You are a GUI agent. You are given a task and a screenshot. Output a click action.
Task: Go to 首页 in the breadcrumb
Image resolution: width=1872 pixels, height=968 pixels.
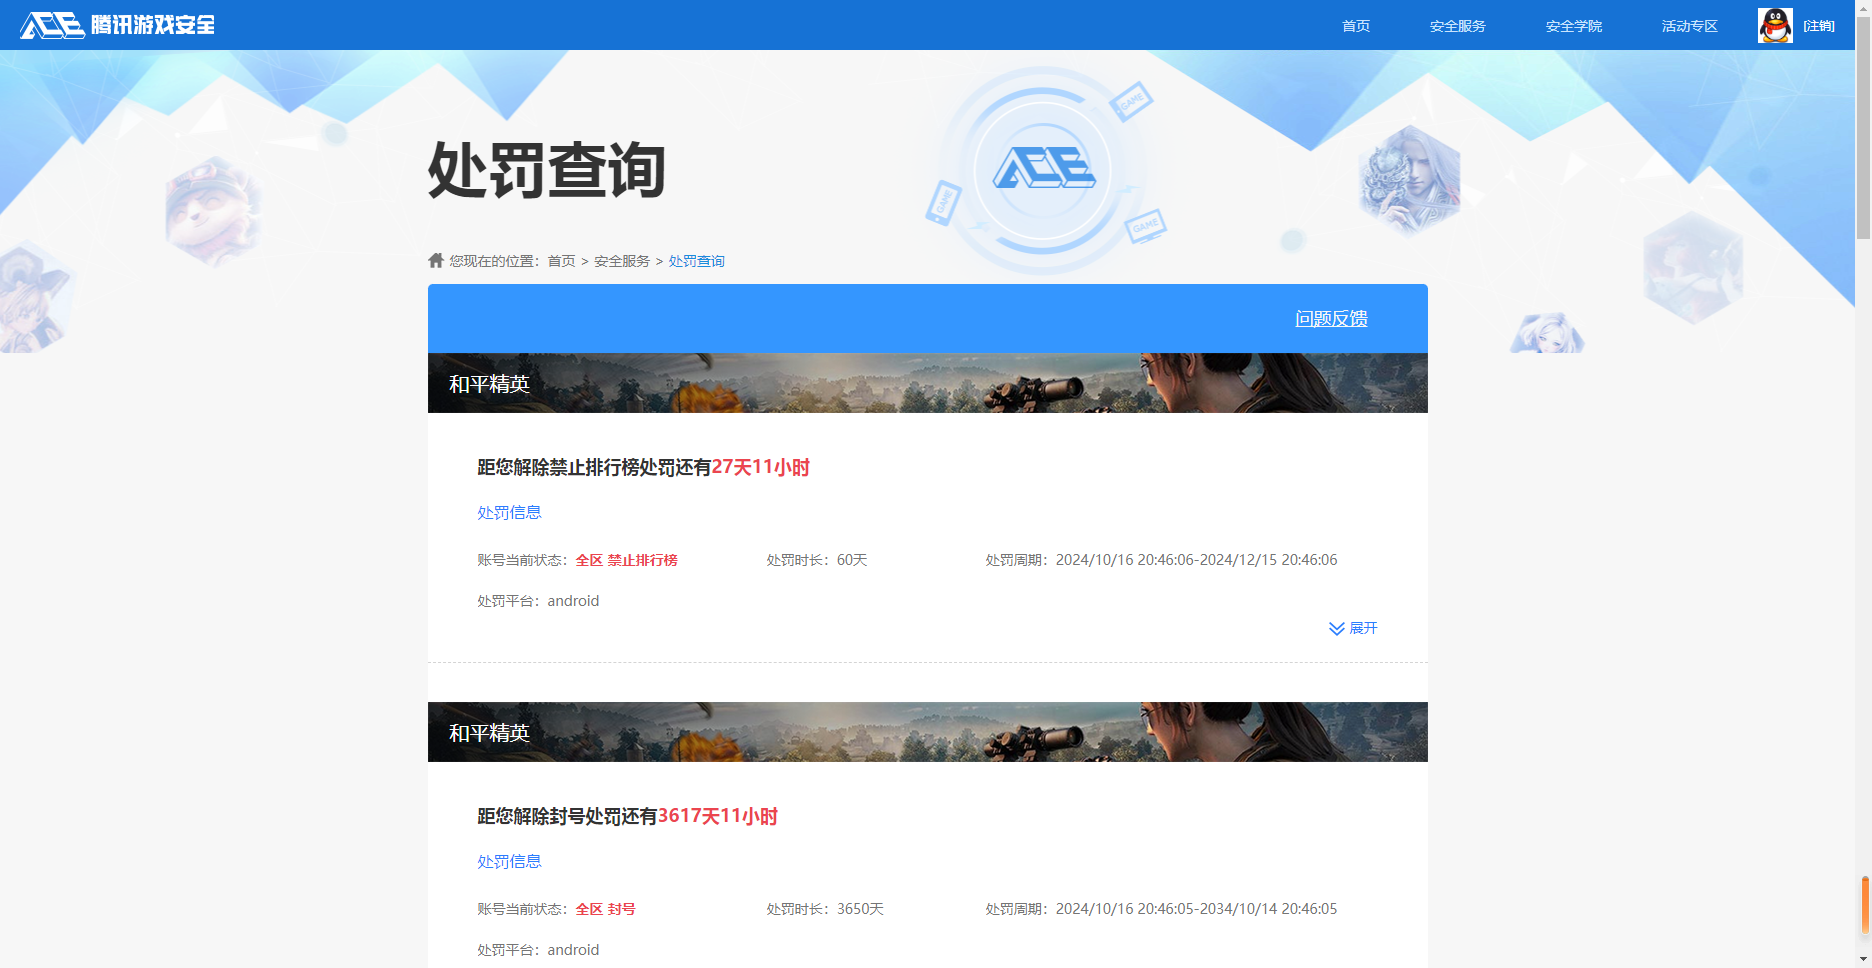pos(561,261)
